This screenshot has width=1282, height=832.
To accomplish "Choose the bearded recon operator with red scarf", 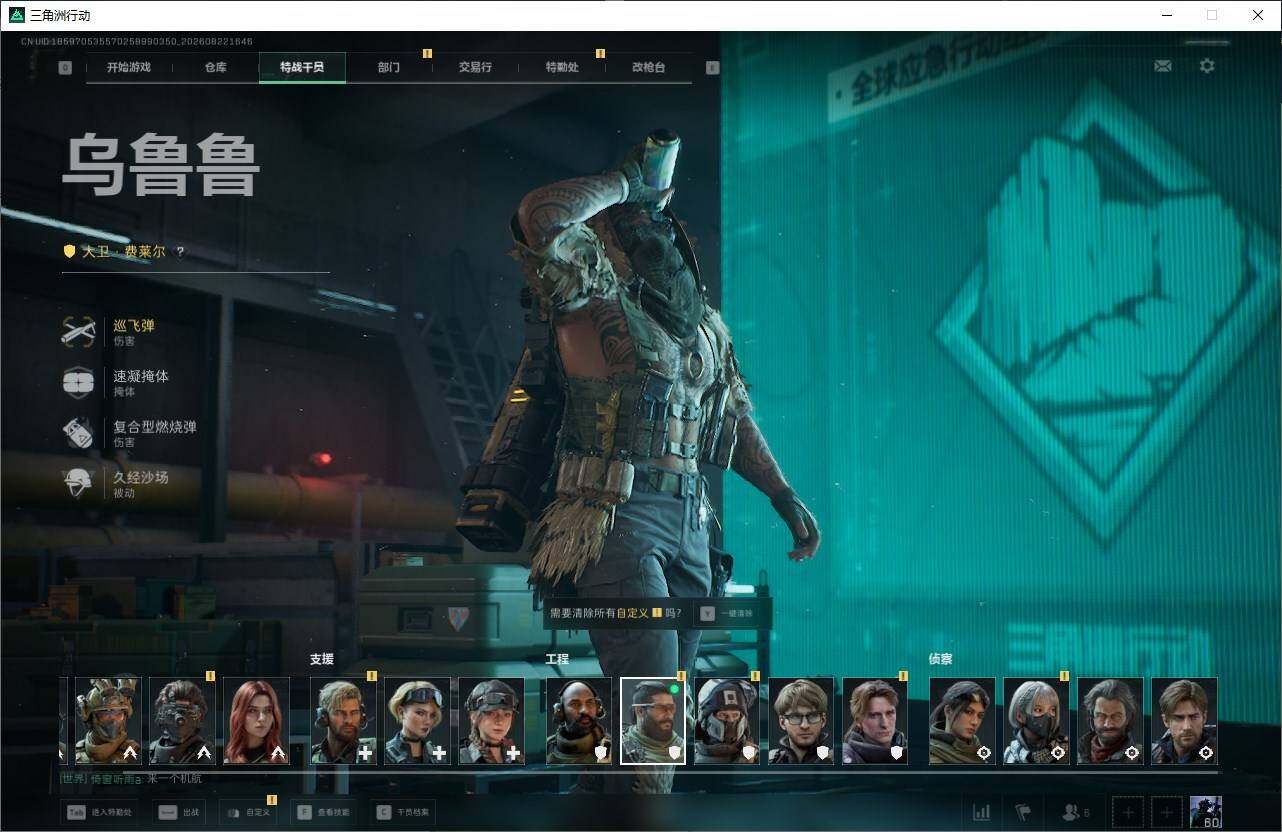I will [x=1110, y=721].
